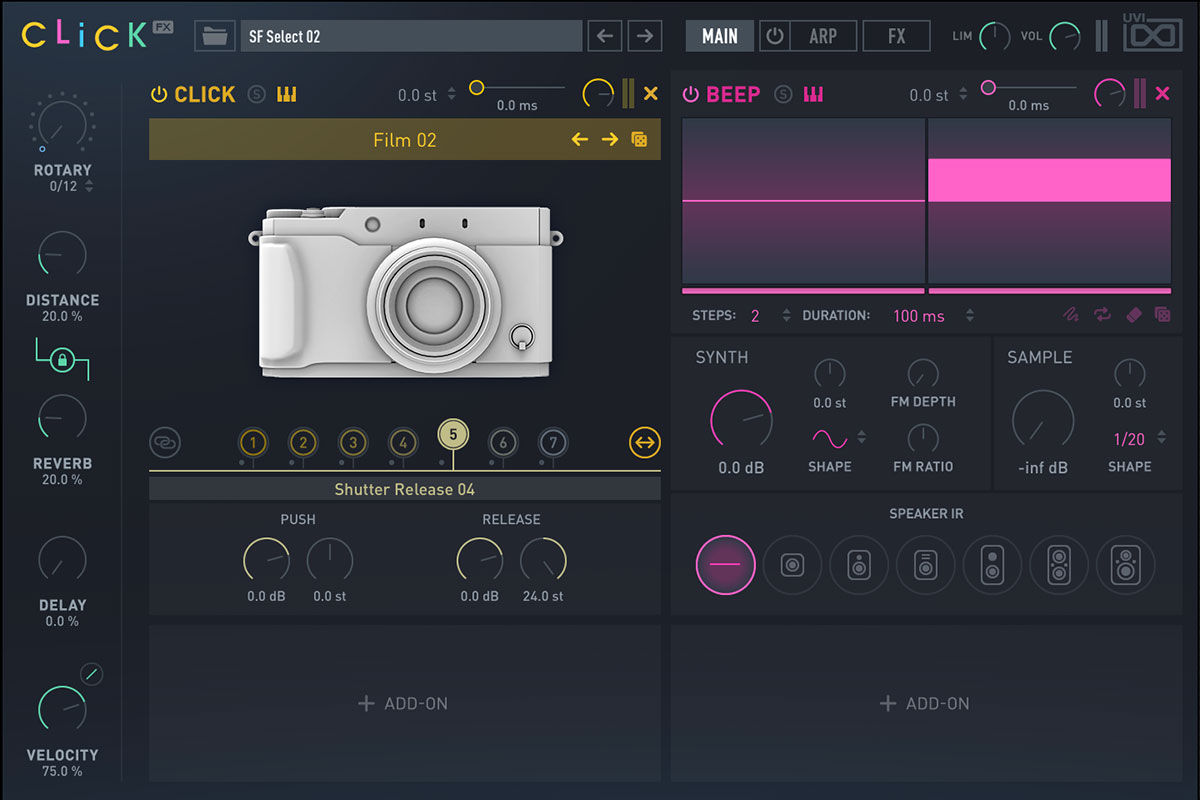Change the STEPS value stepper
1200x800 pixels.
click(786, 315)
